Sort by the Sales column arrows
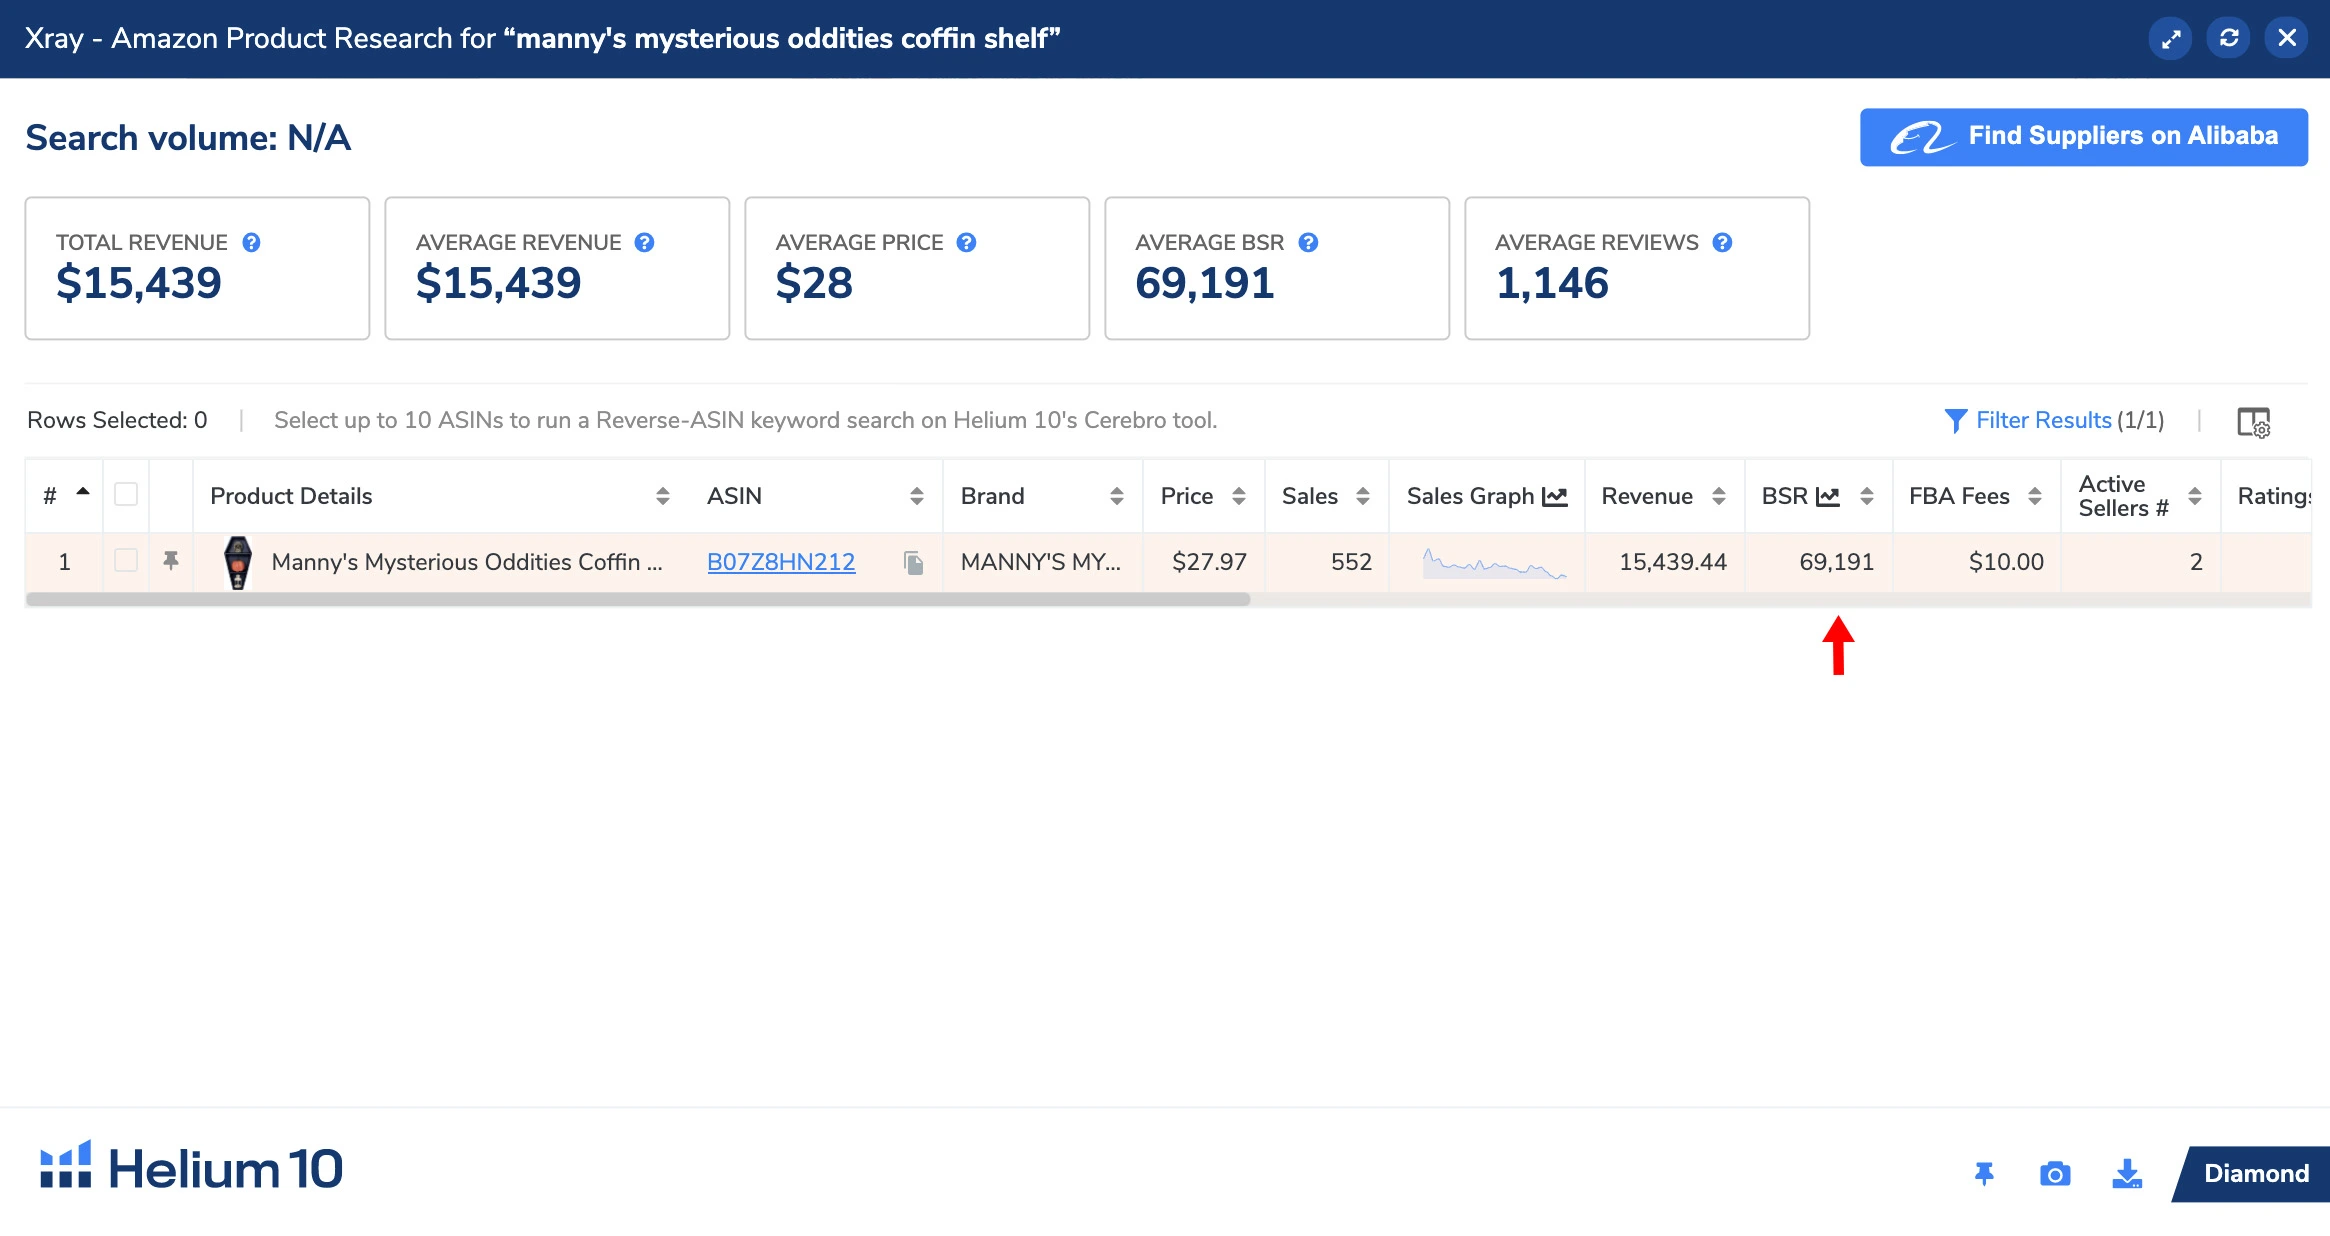The width and height of the screenshot is (2330, 1236). pyautogui.click(x=1362, y=497)
